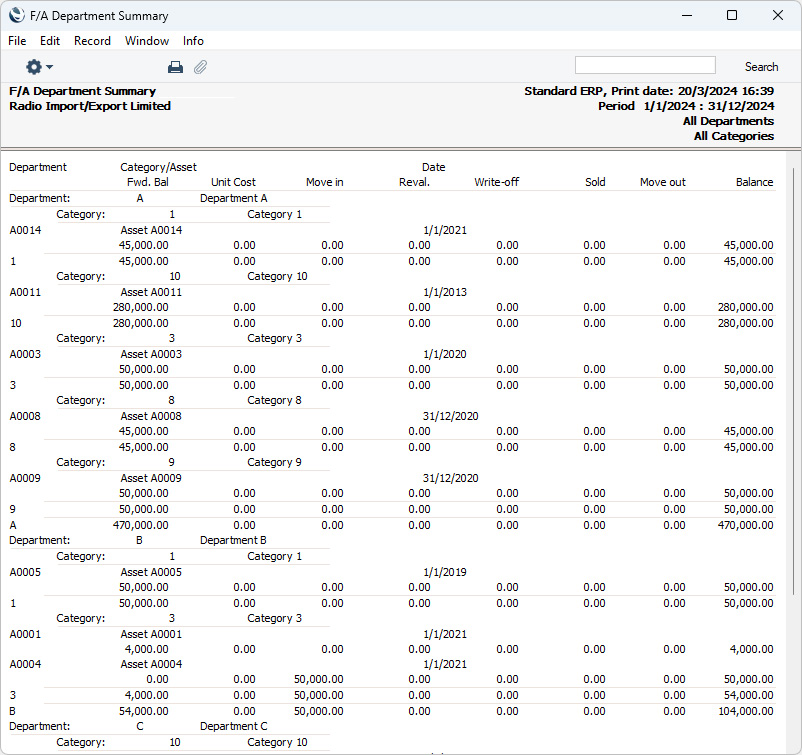The height and width of the screenshot is (755, 802).
Task: Open asset A0004 in Department B
Action: tap(25, 664)
